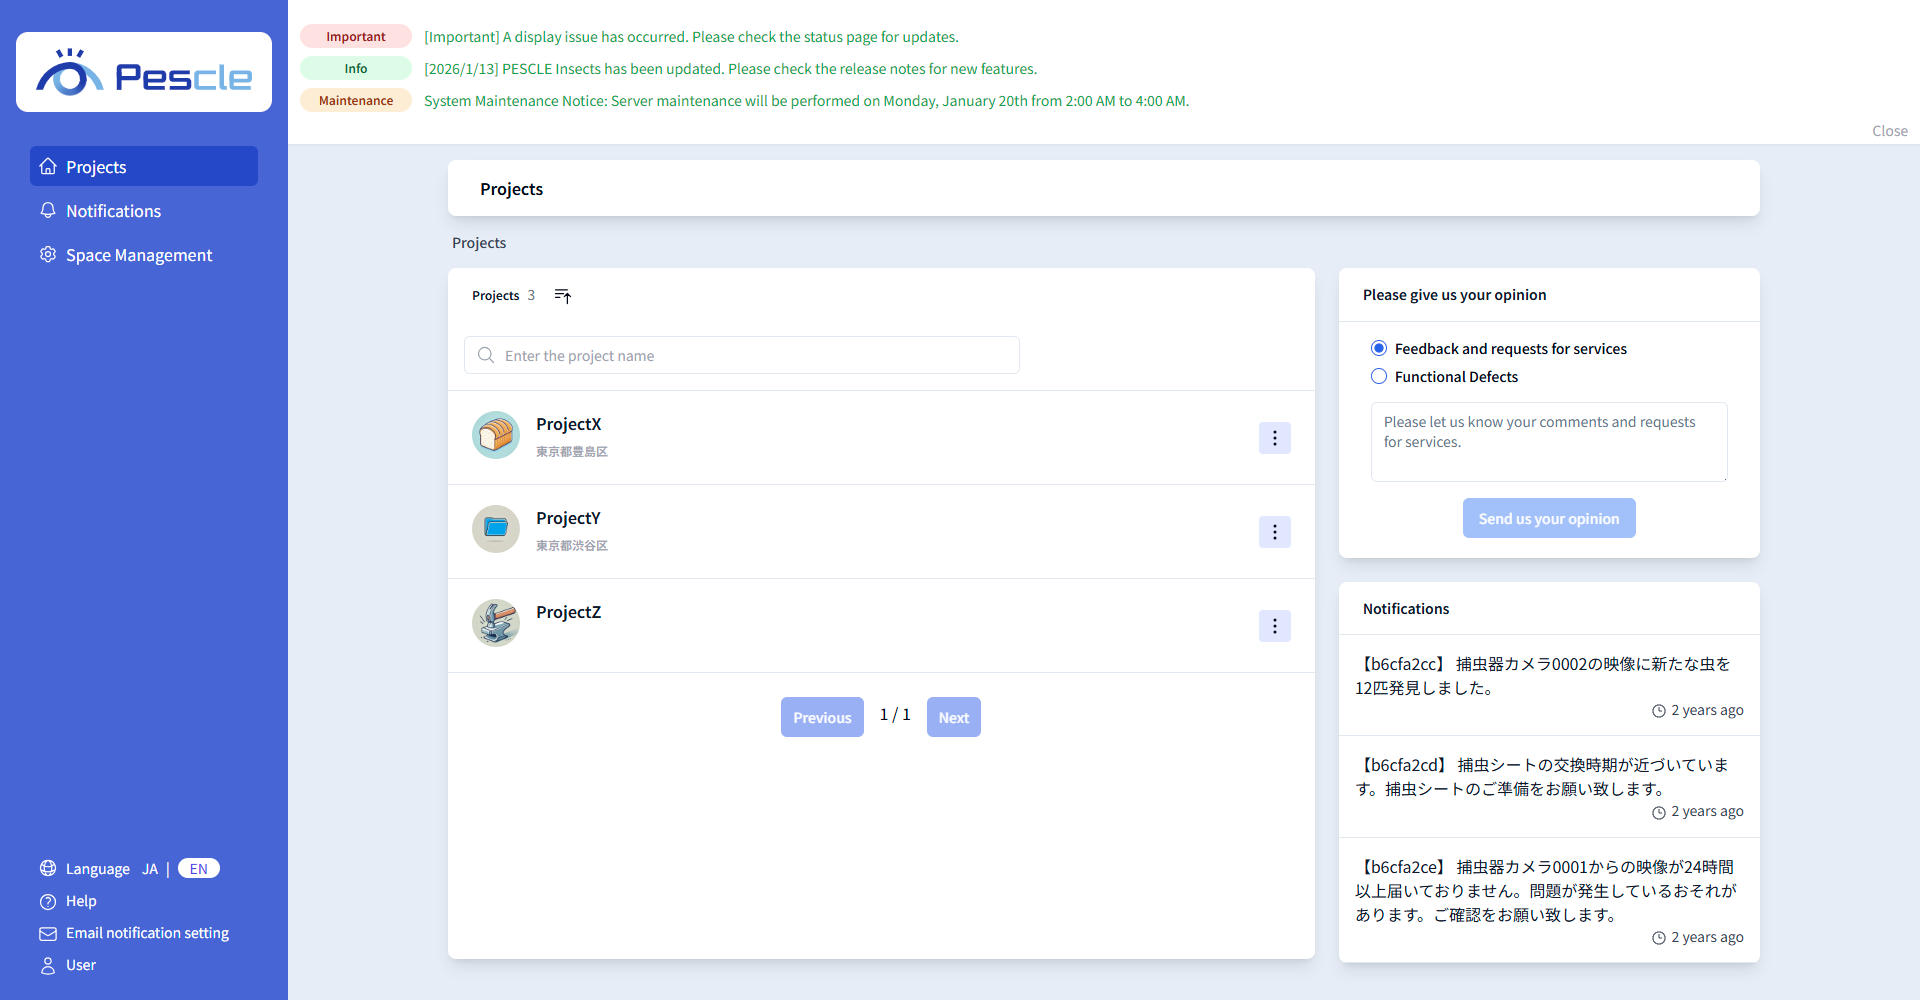The height and width of the screenshot is (1000, 1920).
Task: Open the three-dot menu for ProjectY
Action: pos(1274,532)
